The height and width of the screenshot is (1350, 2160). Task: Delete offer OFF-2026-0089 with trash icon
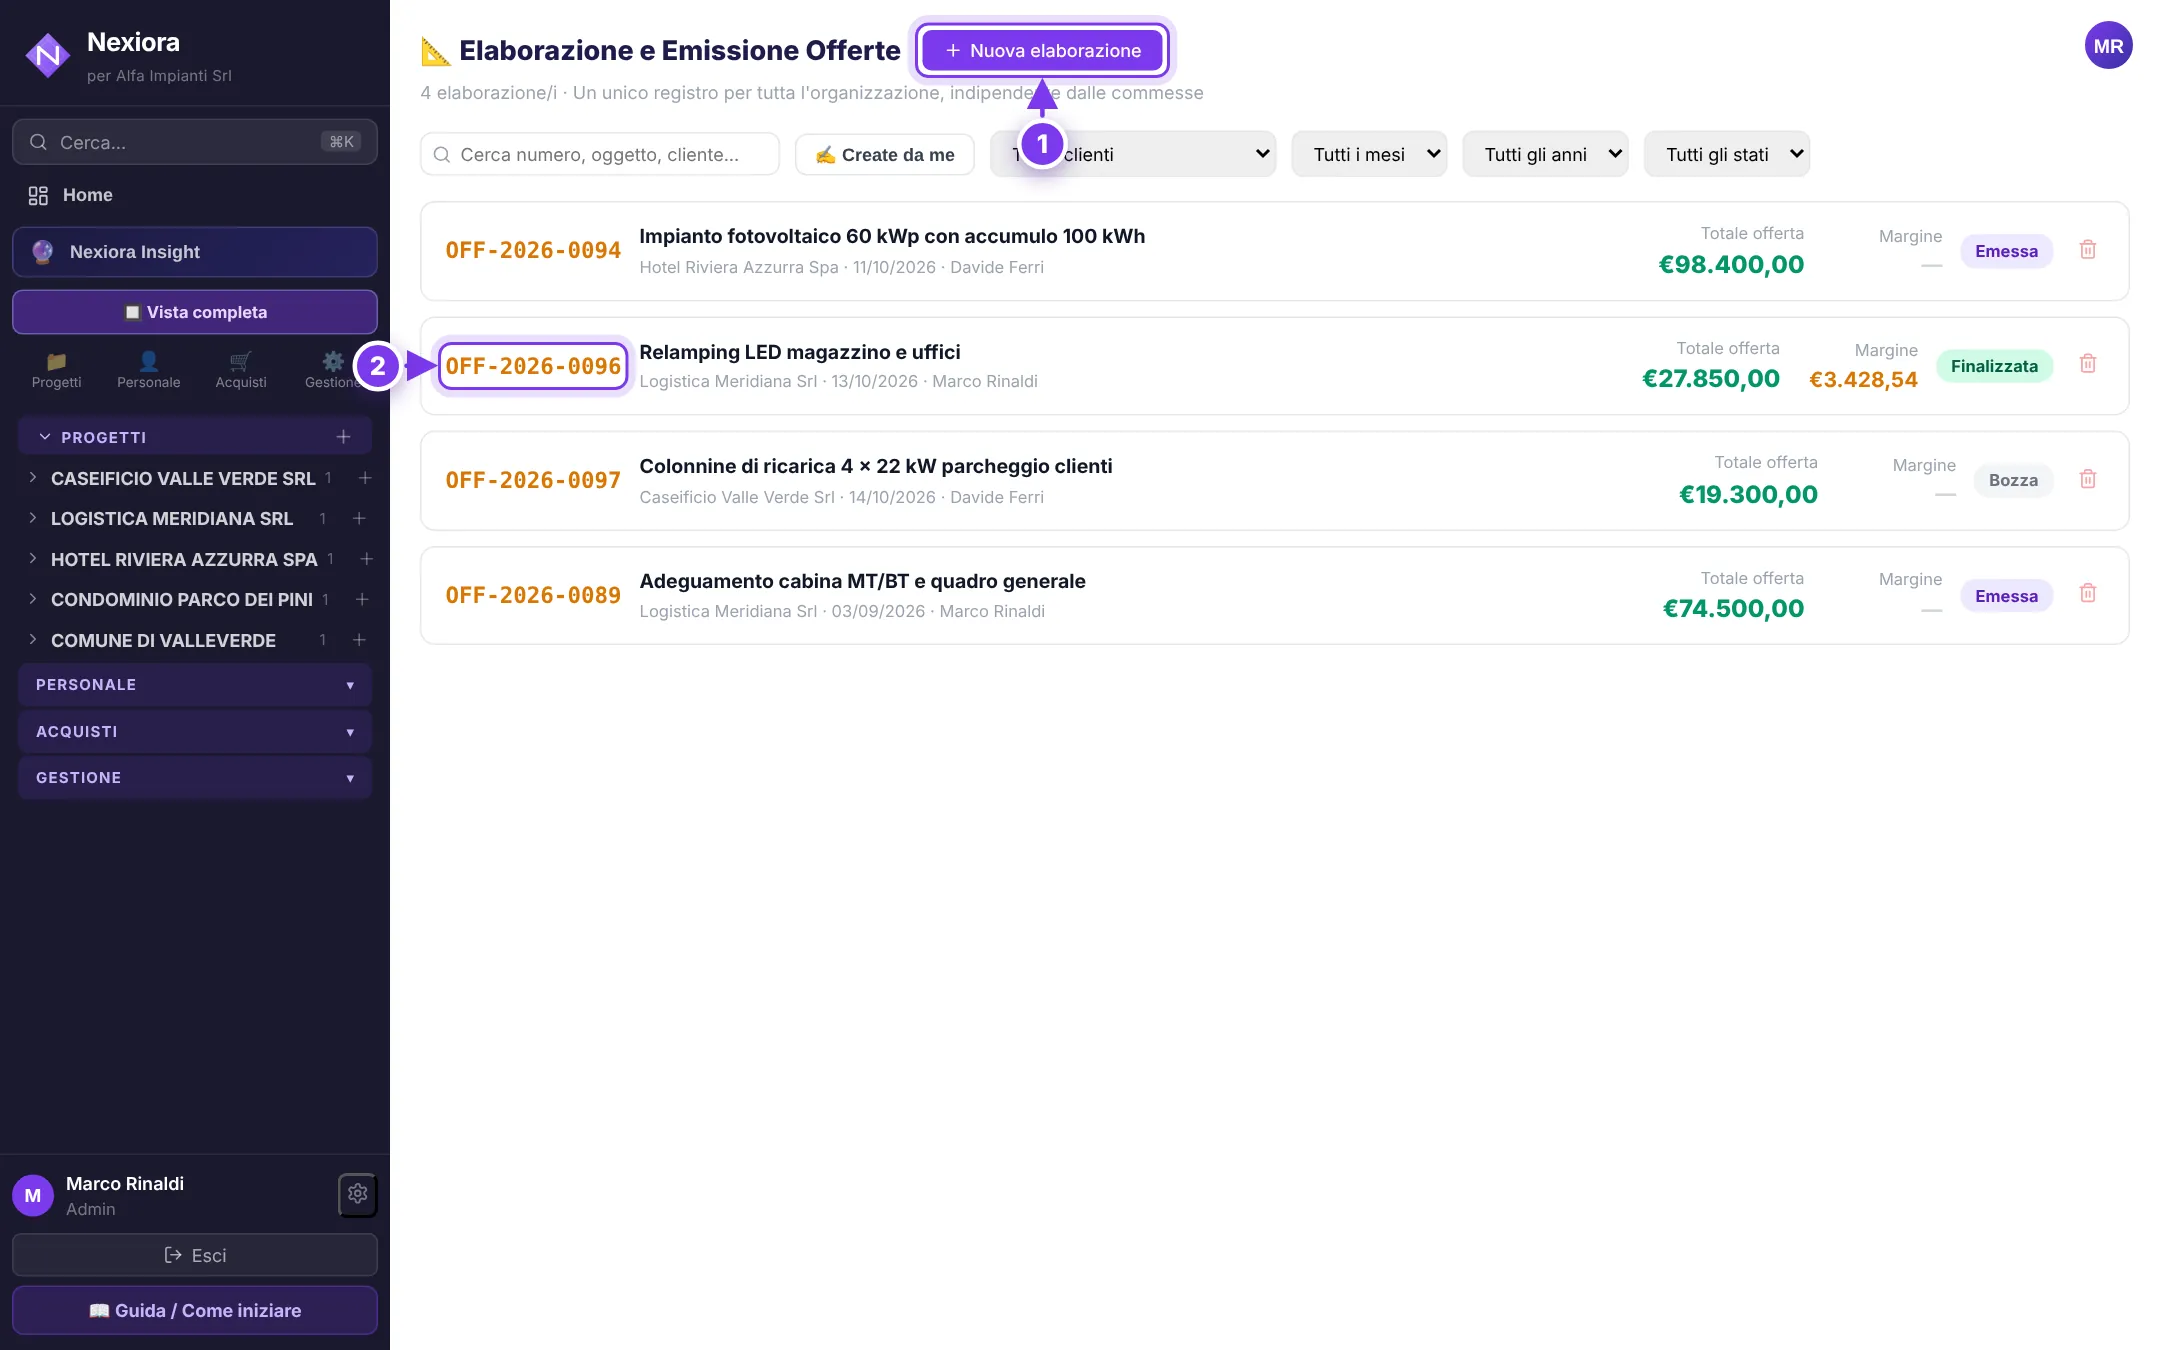click(x=2088, y=594)
